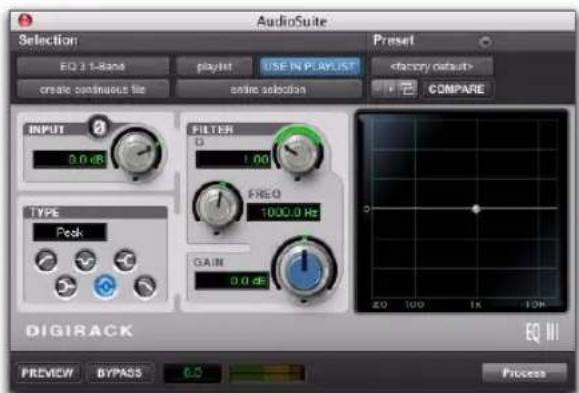Click the Peak type display field
The height and width of the screenshot is (393, 579).
(70, 232)
